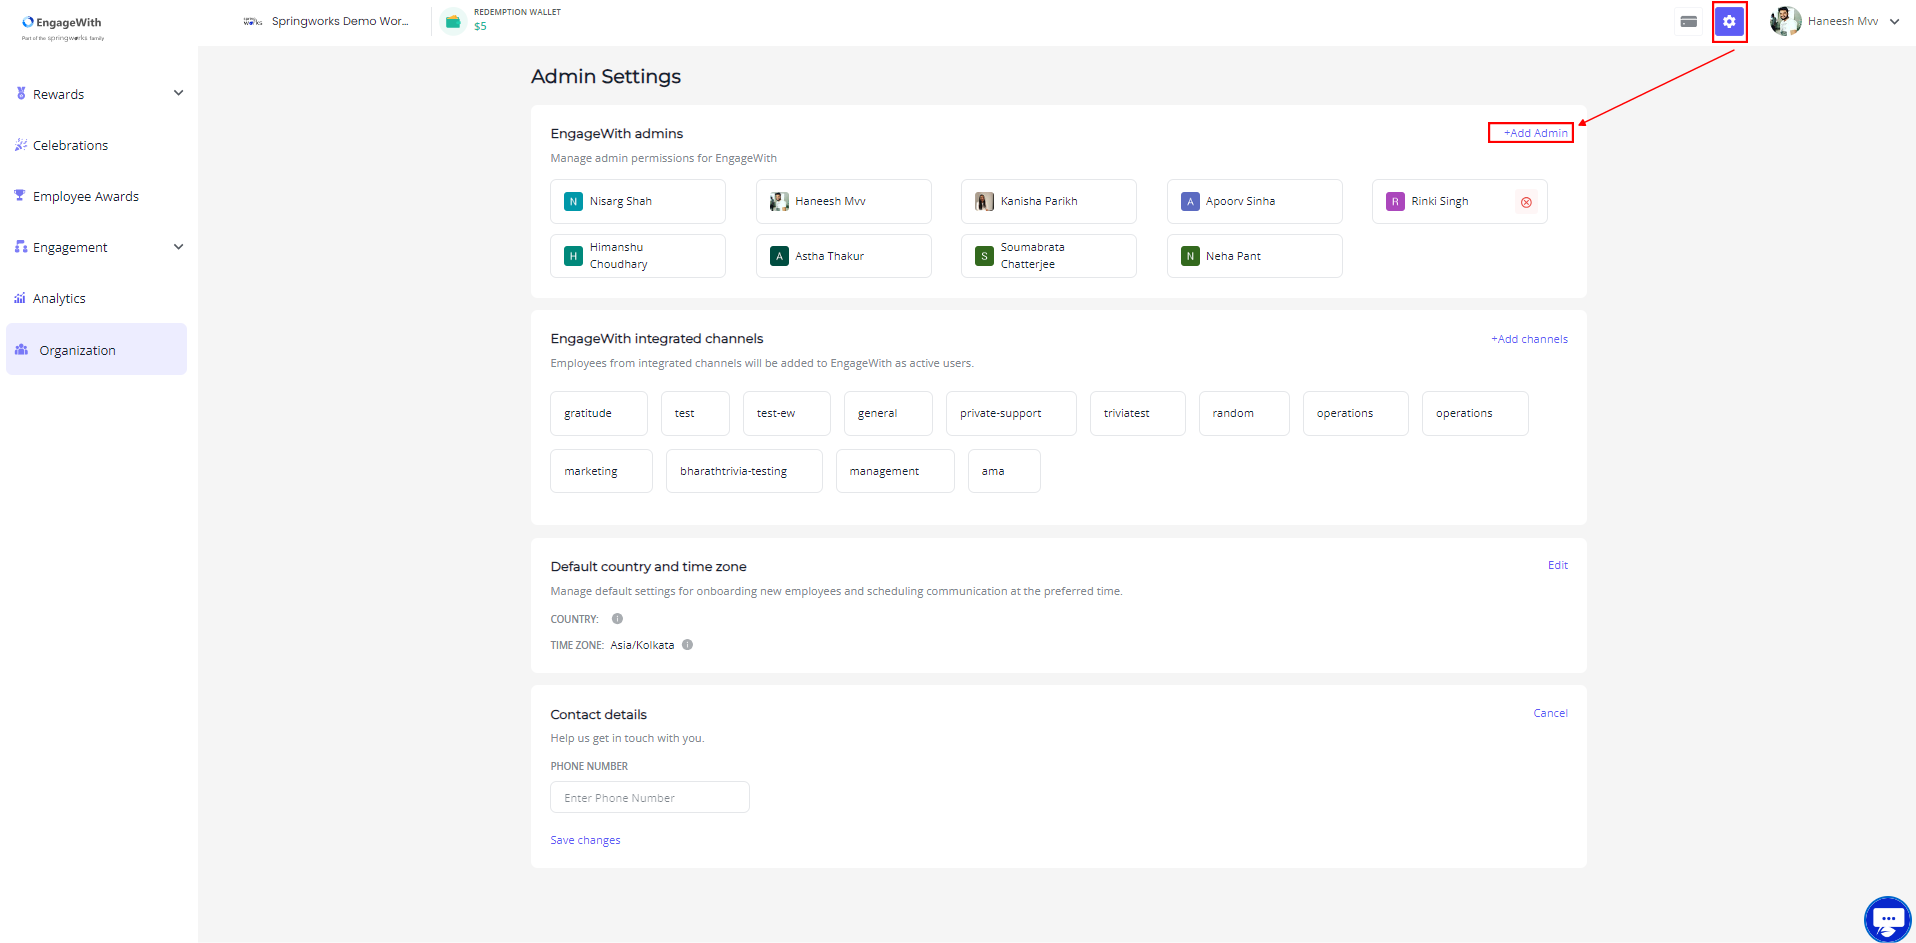
Task: Select the ama channel chip
Action: pyautogui.click(x=1004, y=471)
